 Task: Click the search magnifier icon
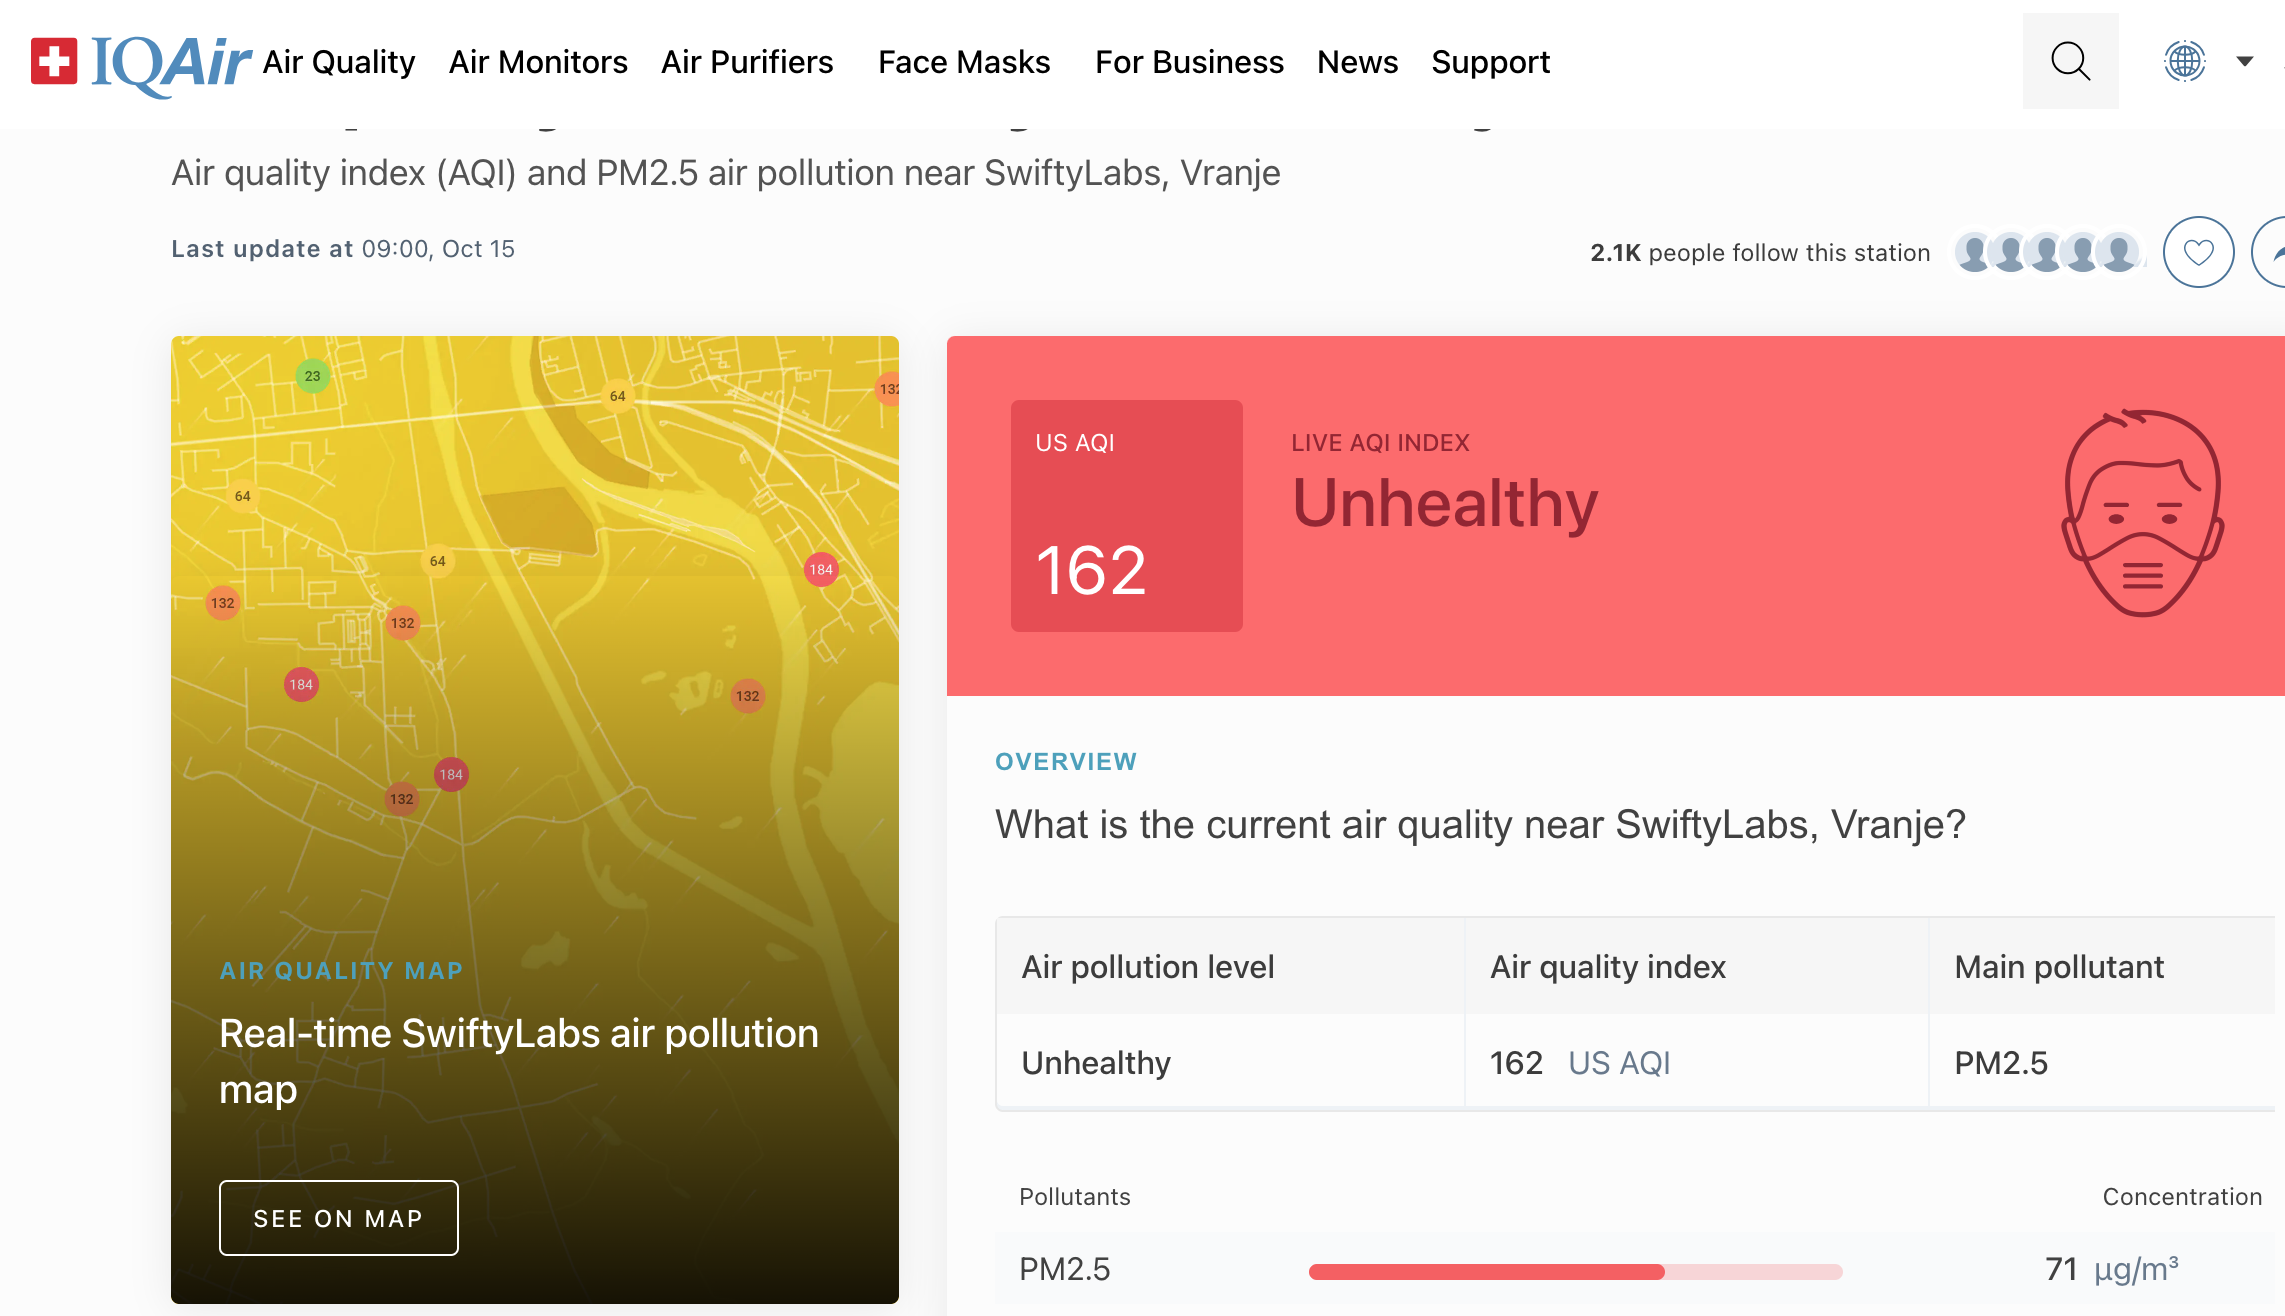click(x=2070, y=62)
